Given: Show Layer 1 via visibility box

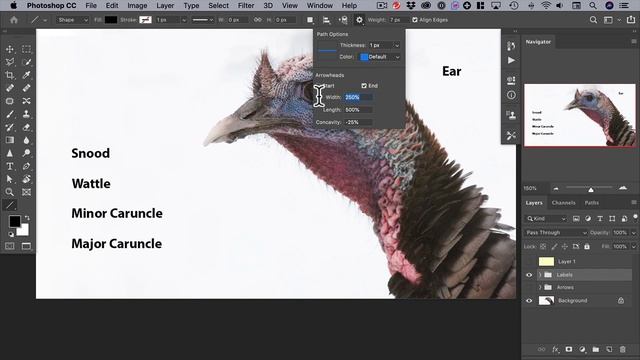Looking at the screenshot, I should click(529, 261).
